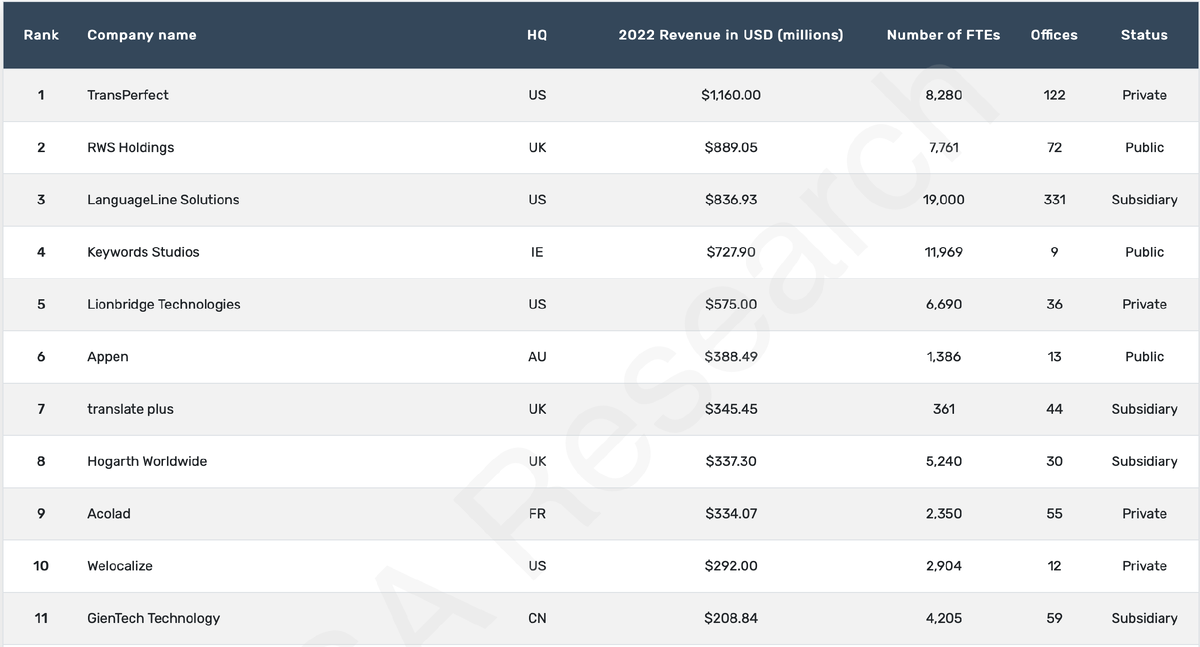1200x647 pixels.
Task: Click the Number of FTEs header
Action: point(943,35)
